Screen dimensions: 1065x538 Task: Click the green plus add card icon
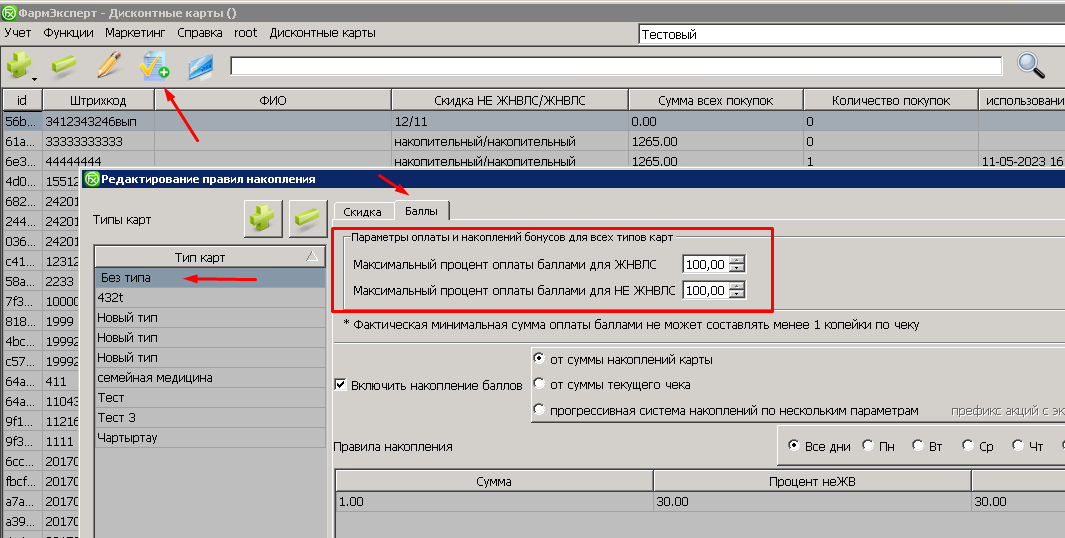click(x=18, y=65)
